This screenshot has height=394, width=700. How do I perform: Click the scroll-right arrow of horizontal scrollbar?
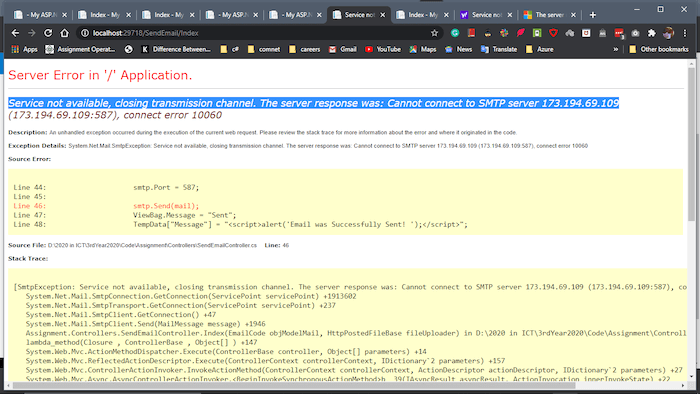pyautogui.click(x=683, y=385)
